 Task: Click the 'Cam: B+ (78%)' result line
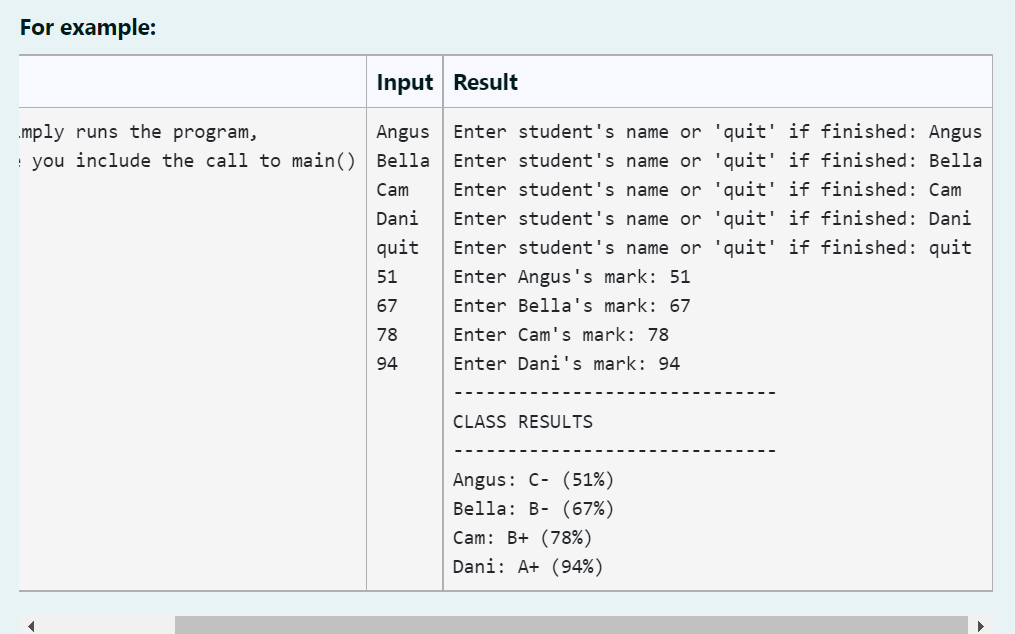[523, 538]
